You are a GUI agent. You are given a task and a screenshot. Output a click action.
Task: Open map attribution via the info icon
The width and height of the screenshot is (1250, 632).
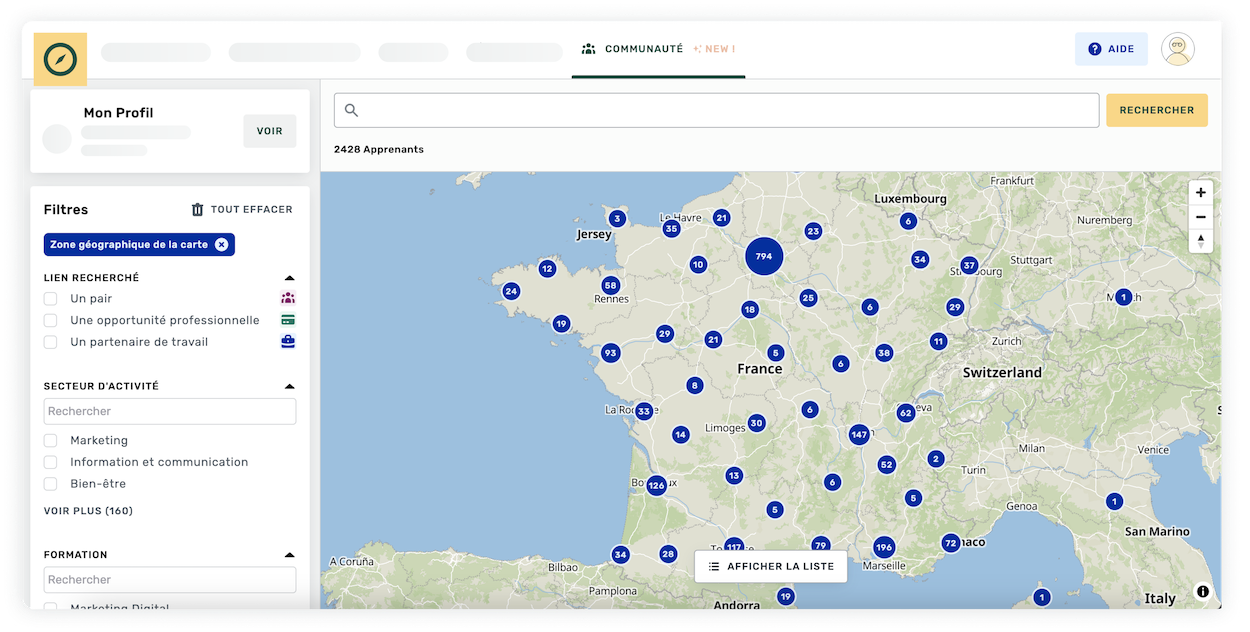[x=1202, y=591]
